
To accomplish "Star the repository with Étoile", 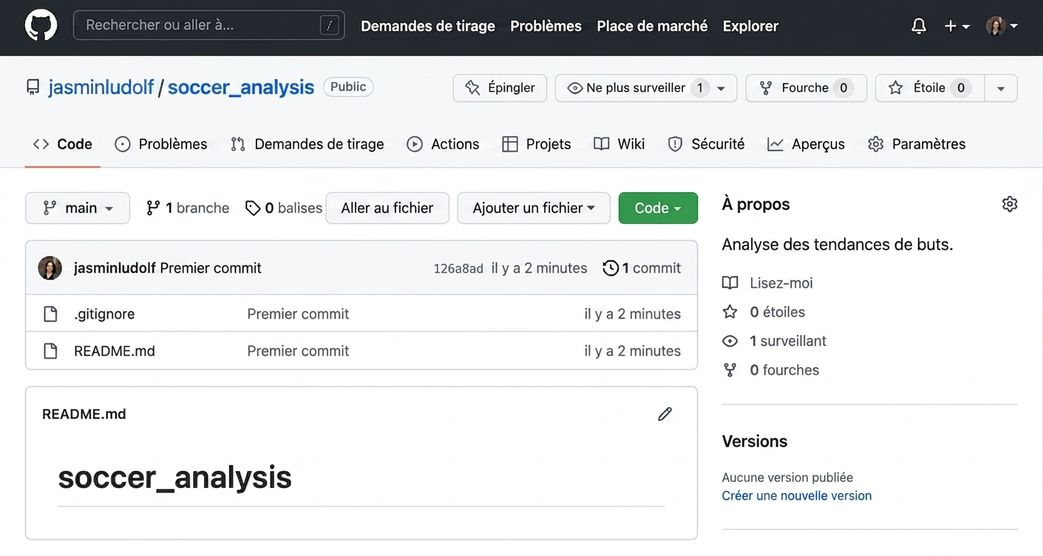I will [930, 88].
